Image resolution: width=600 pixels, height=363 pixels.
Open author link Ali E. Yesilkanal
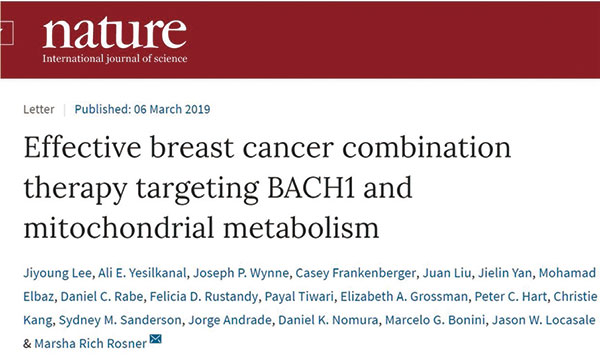(x=142, y=273)
